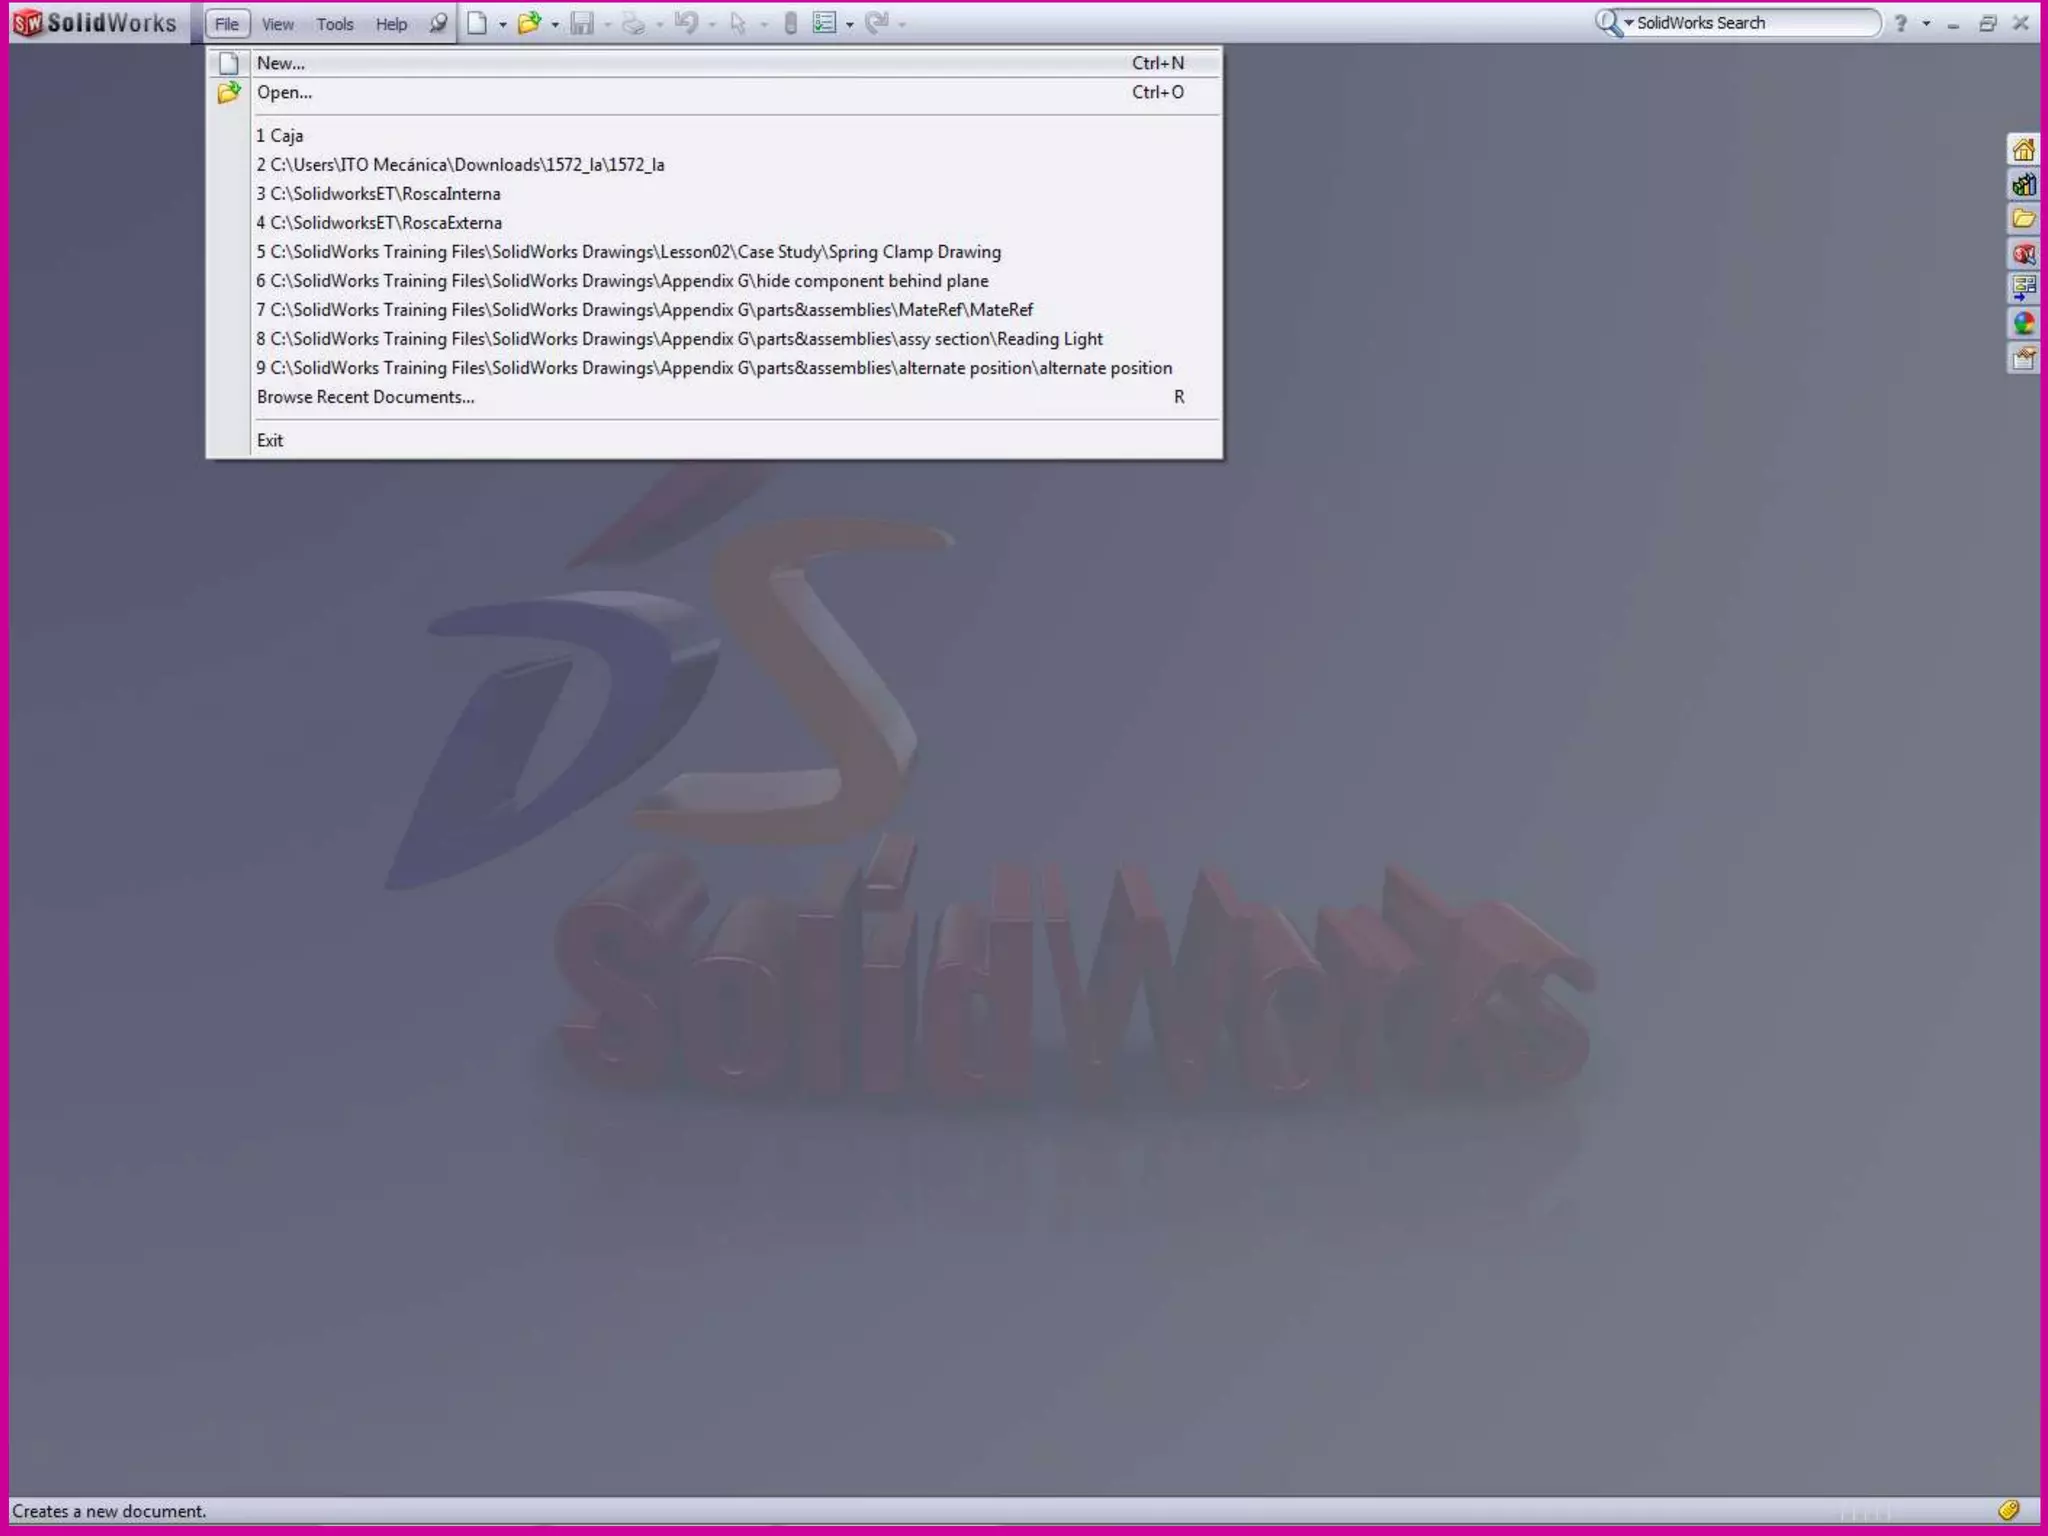2048x1536 pixels.
Task: Select Exit in File menu
Action: [270, 440]
